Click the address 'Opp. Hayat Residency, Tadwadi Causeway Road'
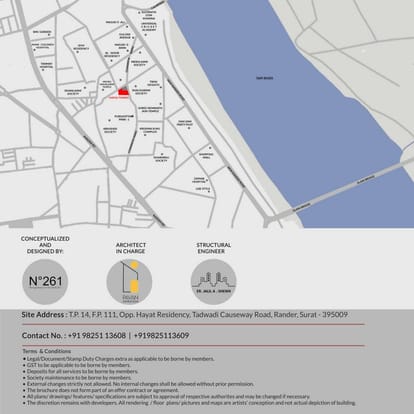 point(196,315)
